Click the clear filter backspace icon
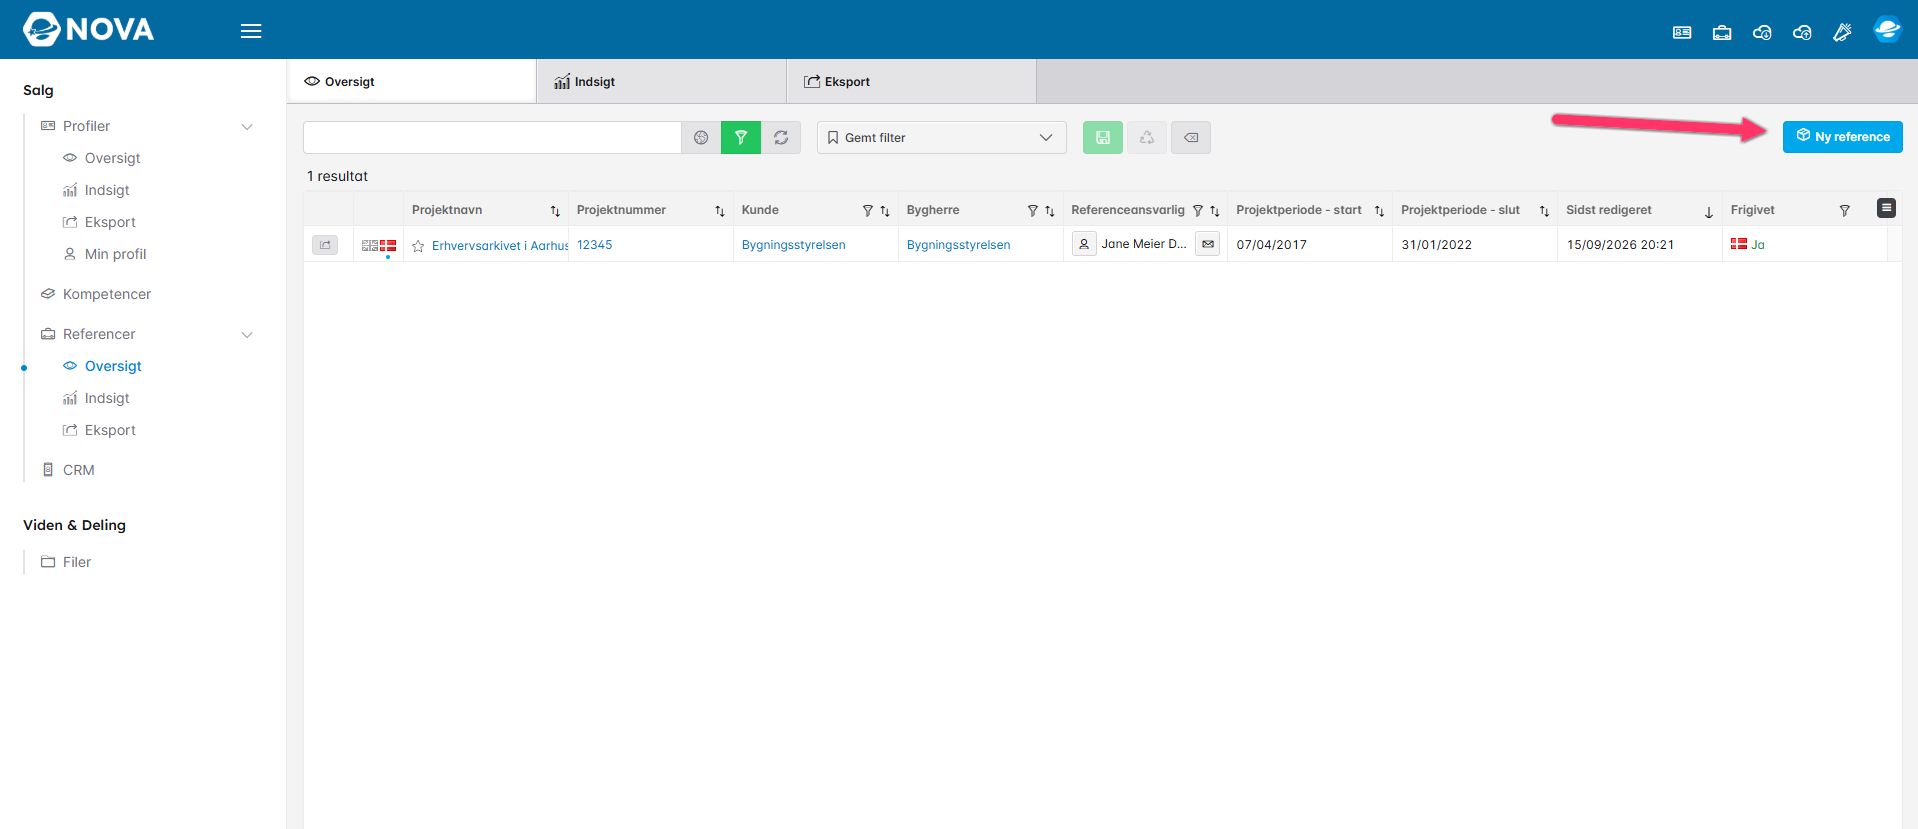Image resolution: width=1918 pixels, height=829 pixels. point(1191,137)
